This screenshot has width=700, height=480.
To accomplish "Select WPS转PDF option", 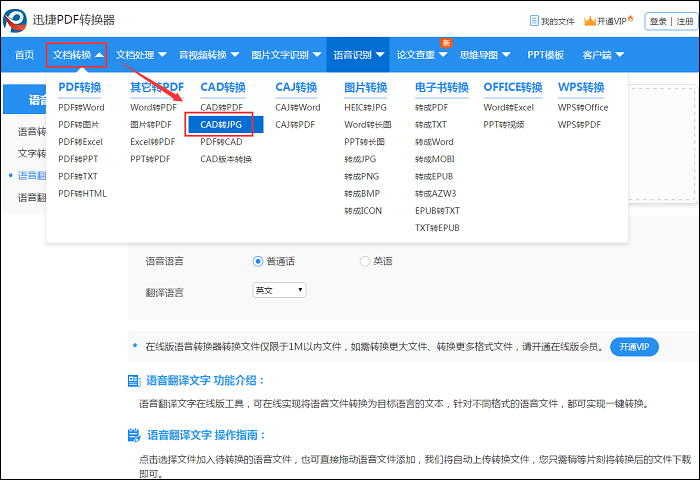I will [579, 125].
